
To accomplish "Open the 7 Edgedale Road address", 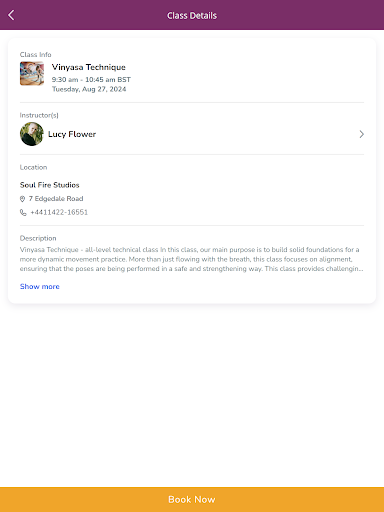I will pyautogui.click(x=56, y=199).
